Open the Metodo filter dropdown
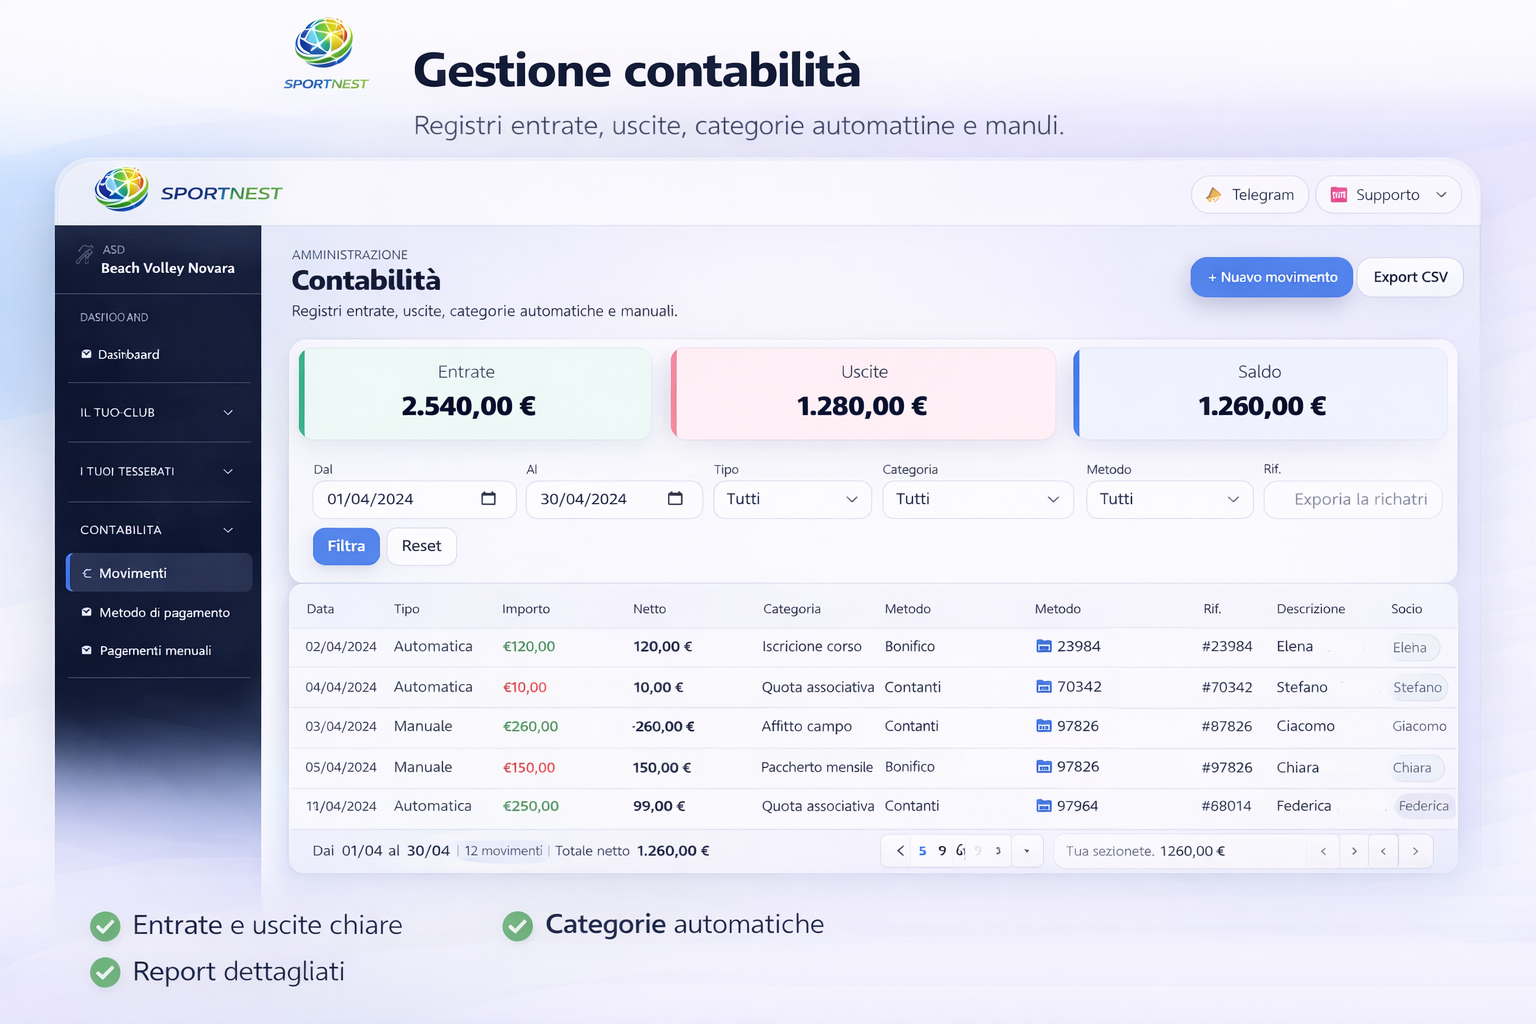This screenshot has height=1024, width=1536. coord(1168,499)
